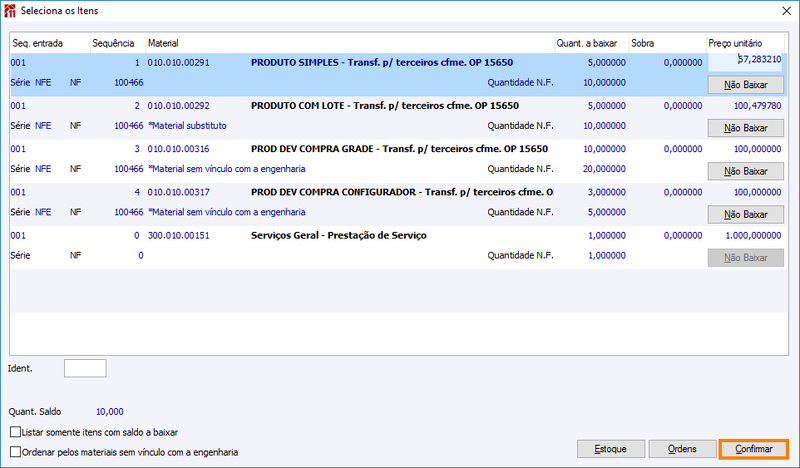This screenshot has height=468, width=800.
Task: Click the 'Material' column header
Action: point(350,43)
